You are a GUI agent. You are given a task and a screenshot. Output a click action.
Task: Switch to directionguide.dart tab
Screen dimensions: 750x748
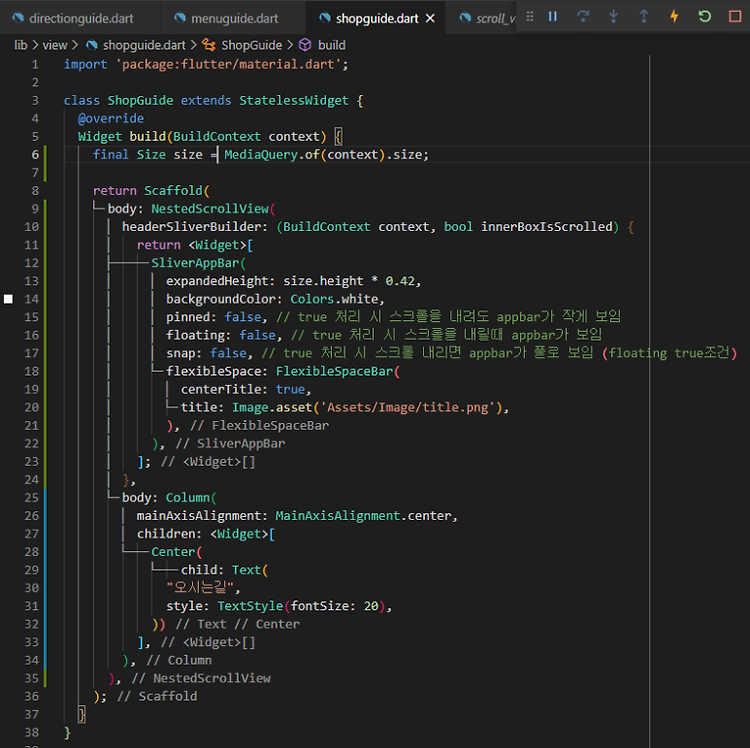tap(81, 18)
